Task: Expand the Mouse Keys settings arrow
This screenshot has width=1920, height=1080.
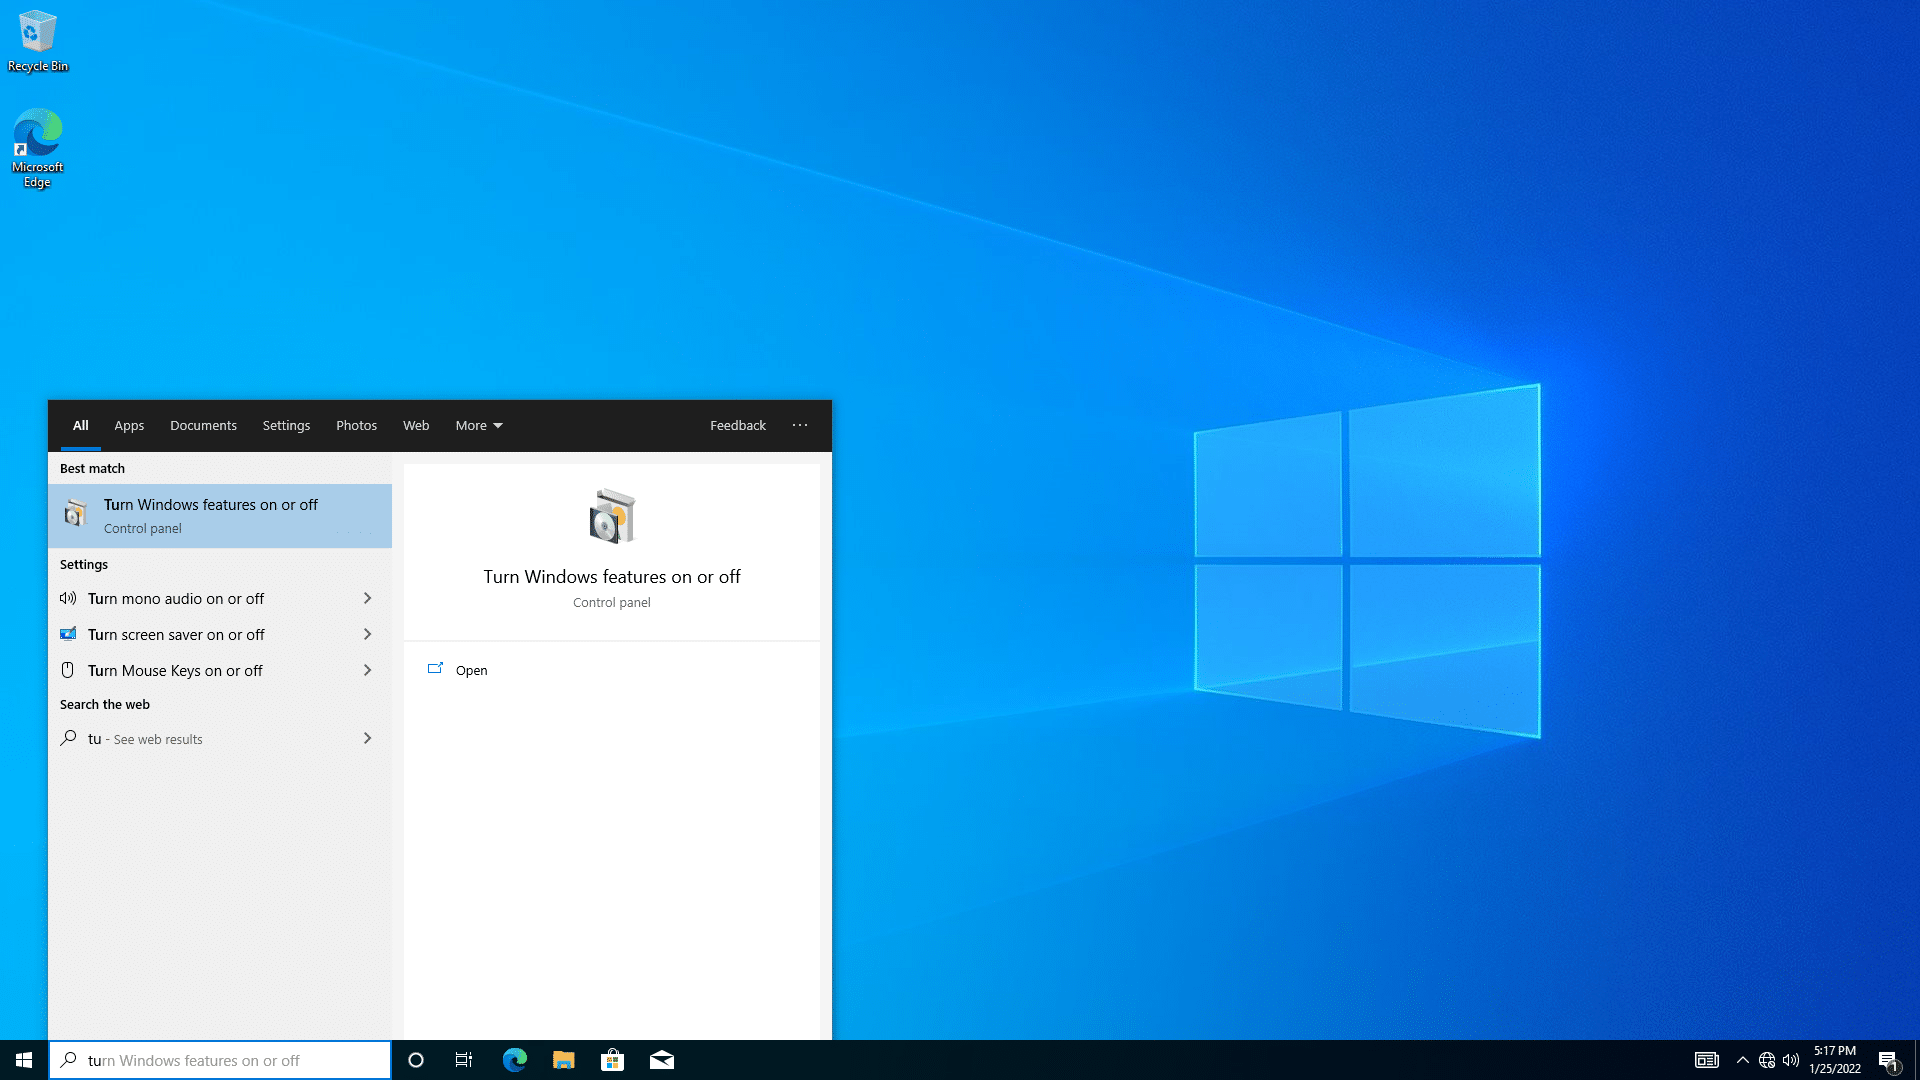Action: (x=367, y=670)
